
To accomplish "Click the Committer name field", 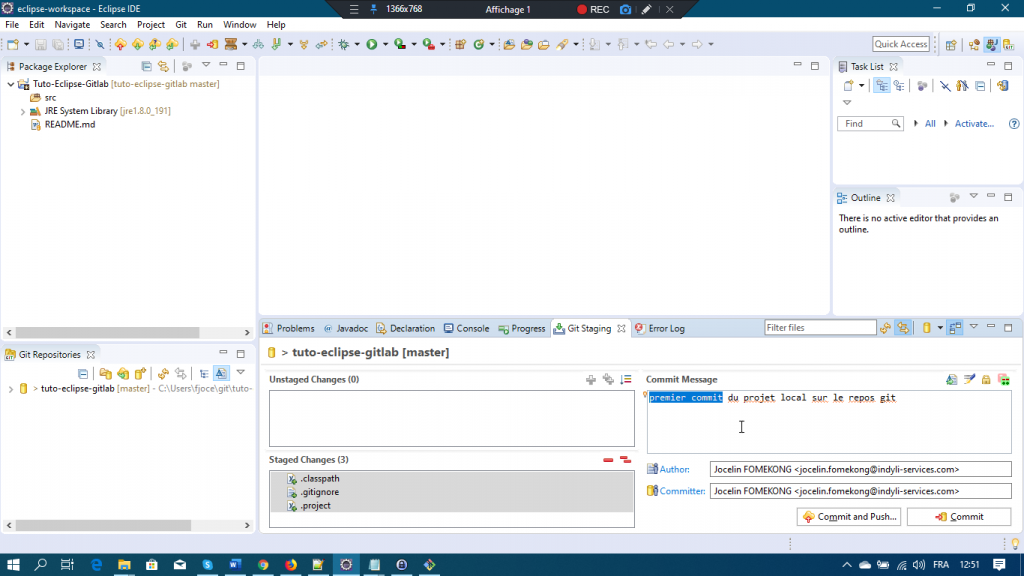I will click(x=860, y=491).
